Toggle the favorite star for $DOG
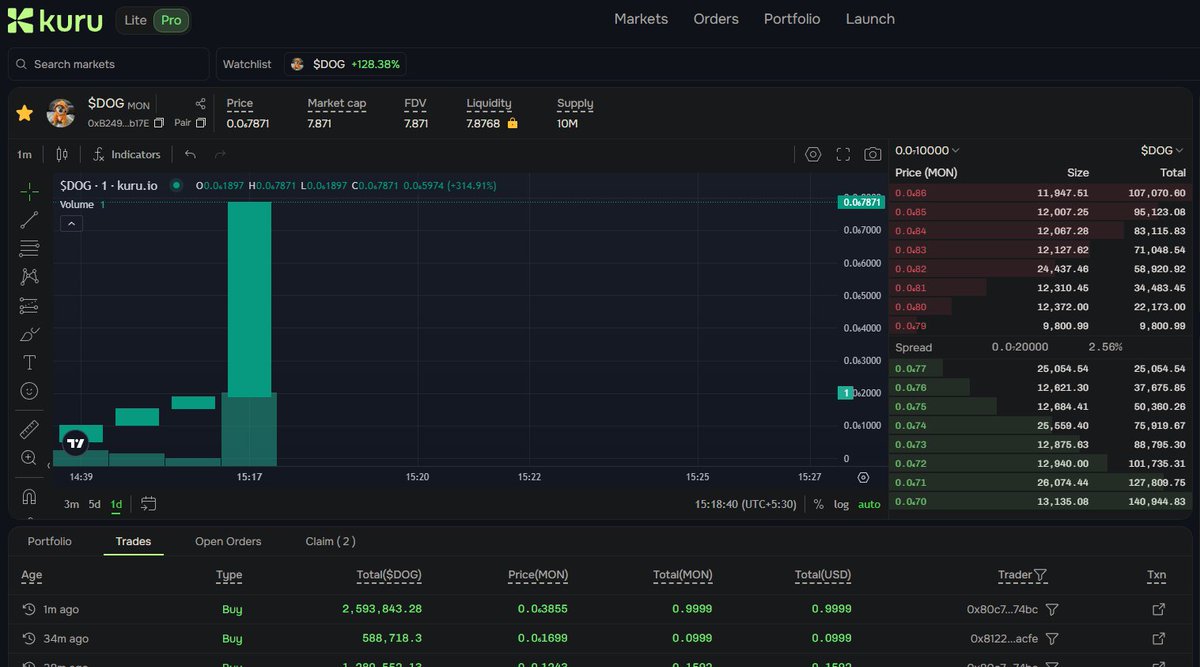 click(25, 113)
